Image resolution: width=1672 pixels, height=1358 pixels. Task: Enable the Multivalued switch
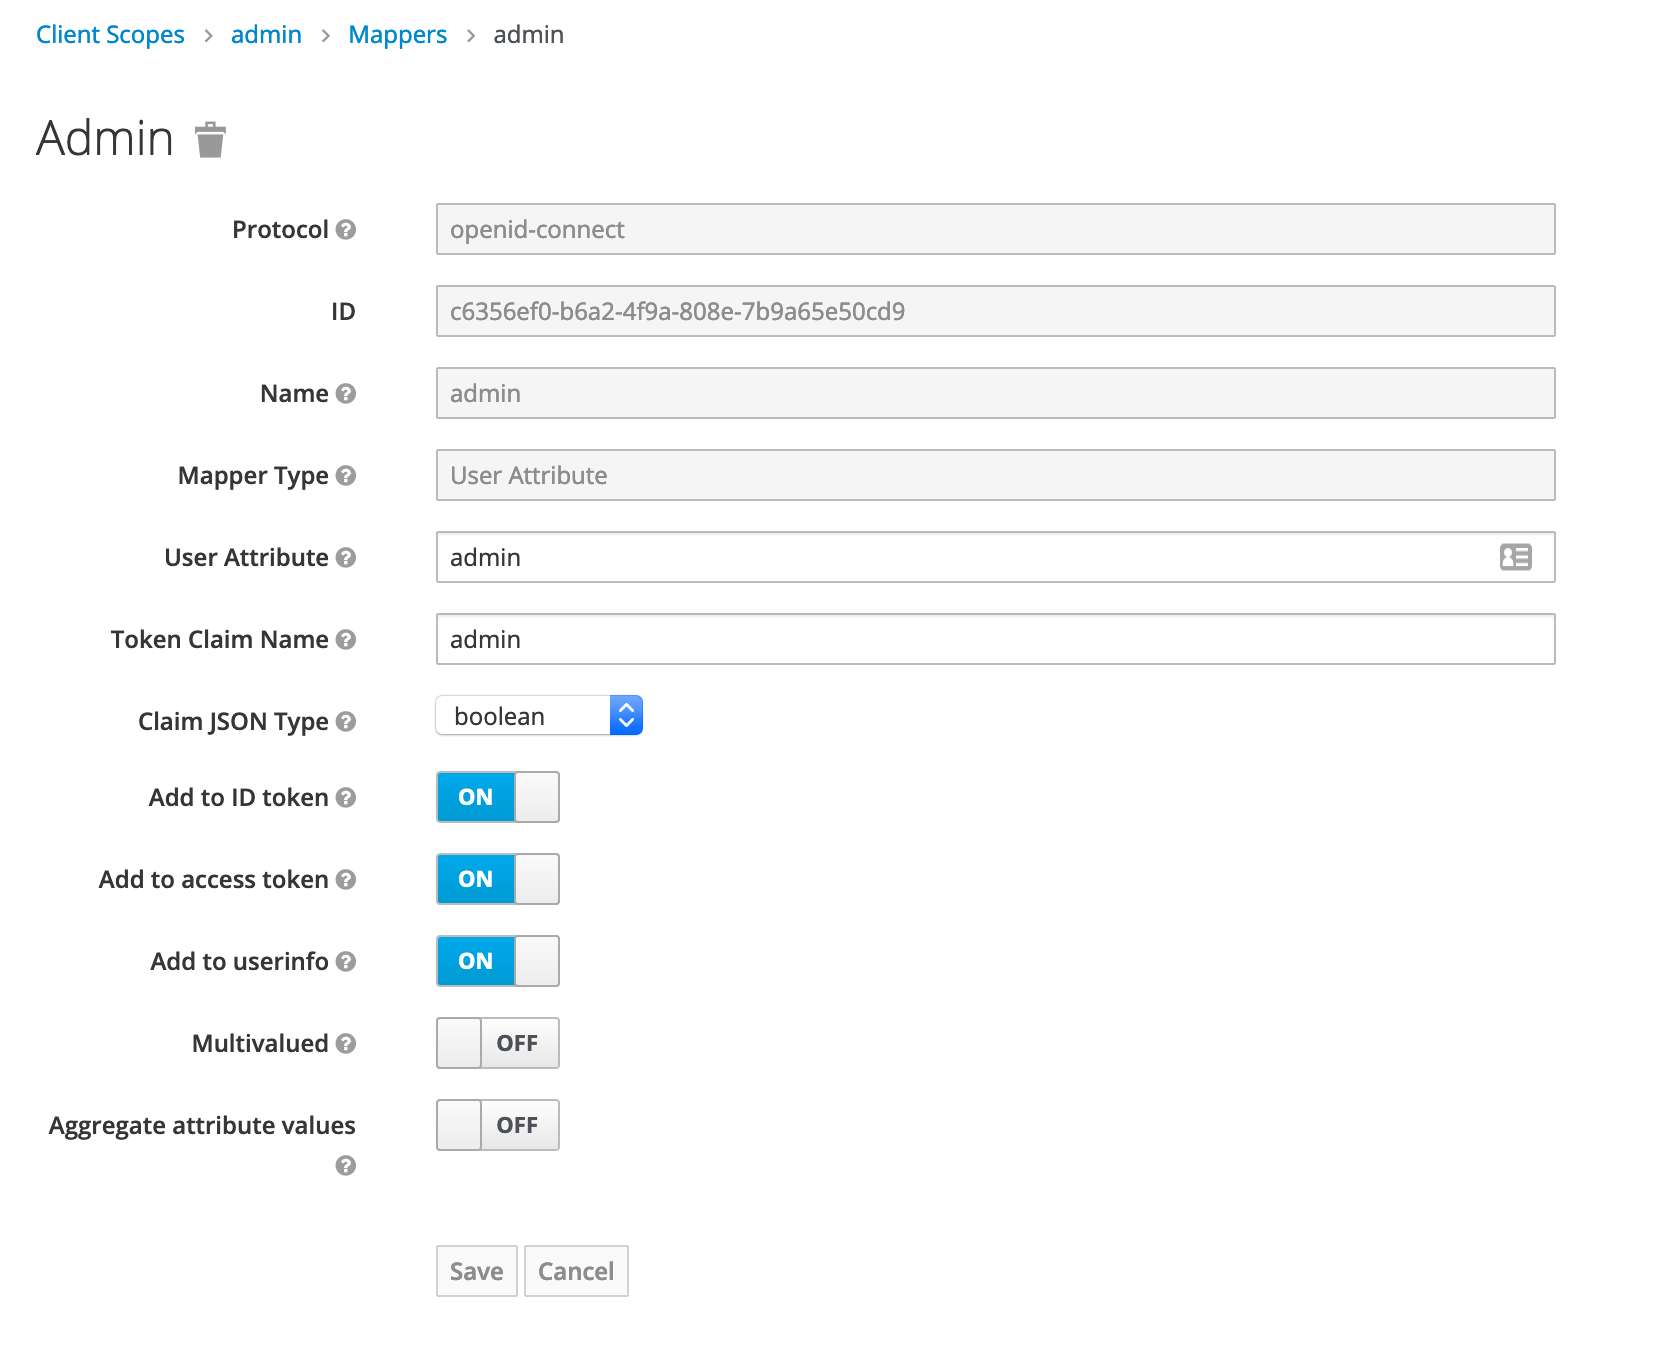click(498, 1043)
